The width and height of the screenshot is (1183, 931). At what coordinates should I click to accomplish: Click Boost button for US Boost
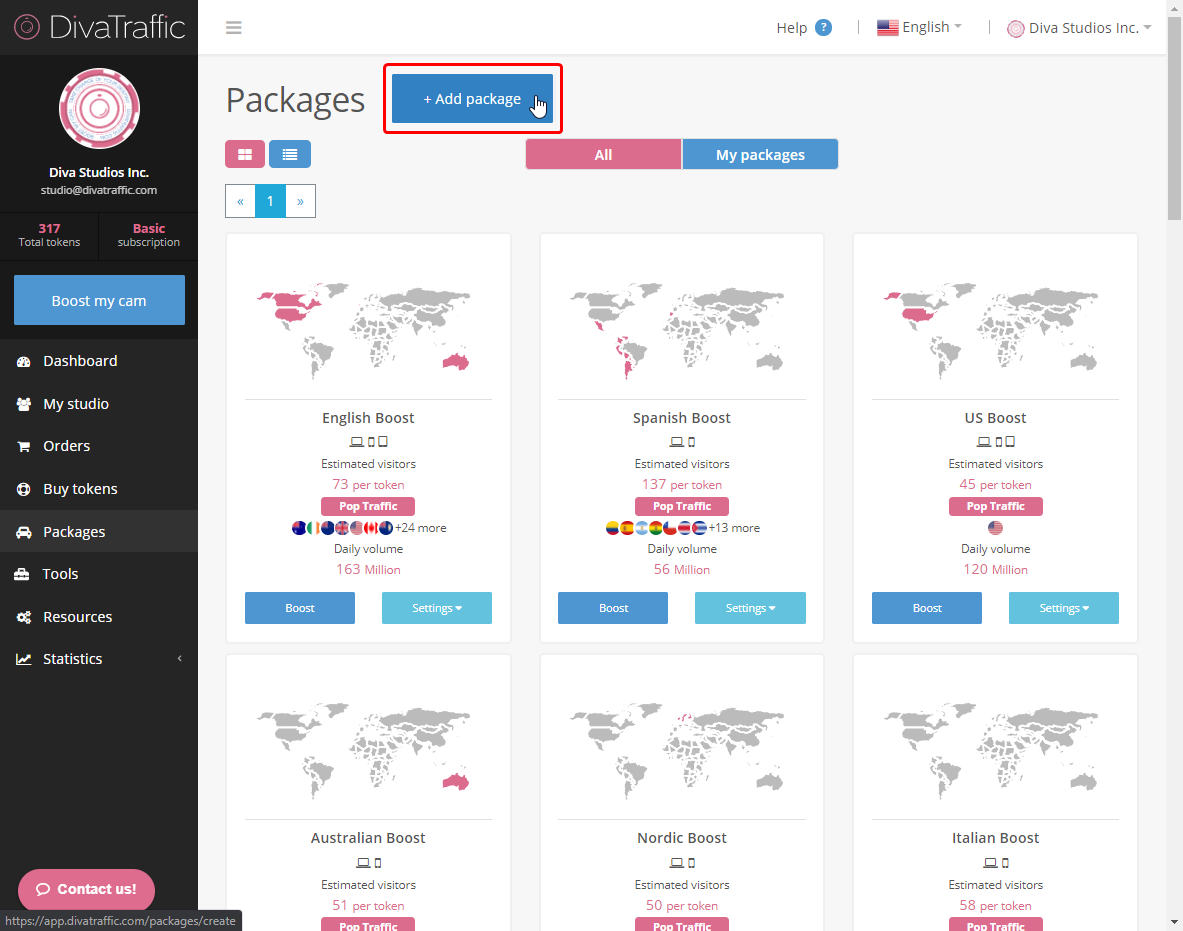(x=926, y=608)
